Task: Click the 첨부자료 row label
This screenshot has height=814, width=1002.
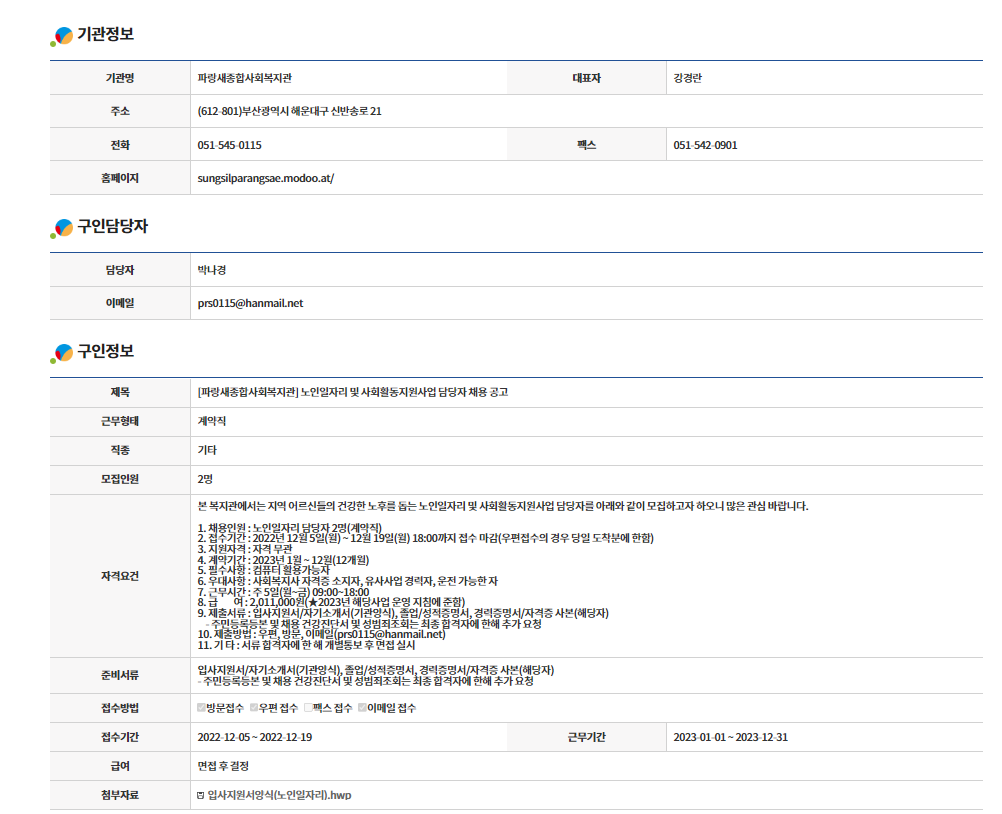Action: pyautogui.click(x=120, y=795)
